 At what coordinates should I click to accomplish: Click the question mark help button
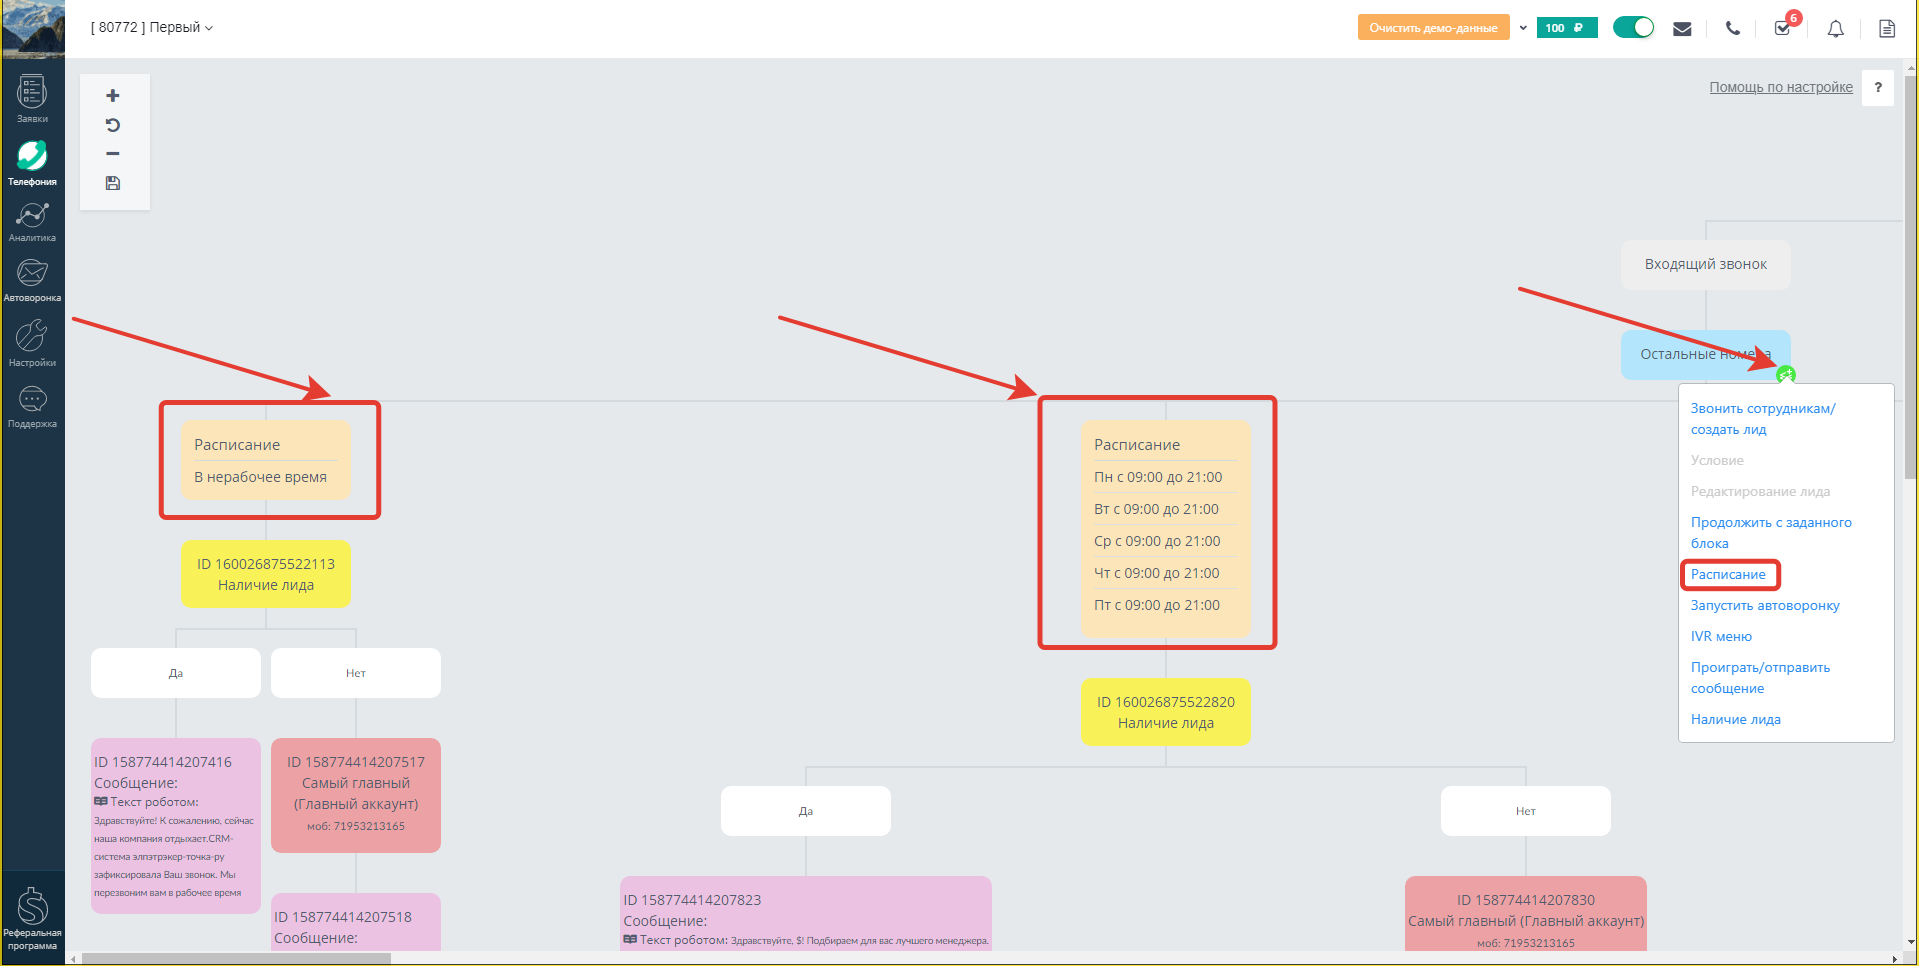pos(1878,87)
